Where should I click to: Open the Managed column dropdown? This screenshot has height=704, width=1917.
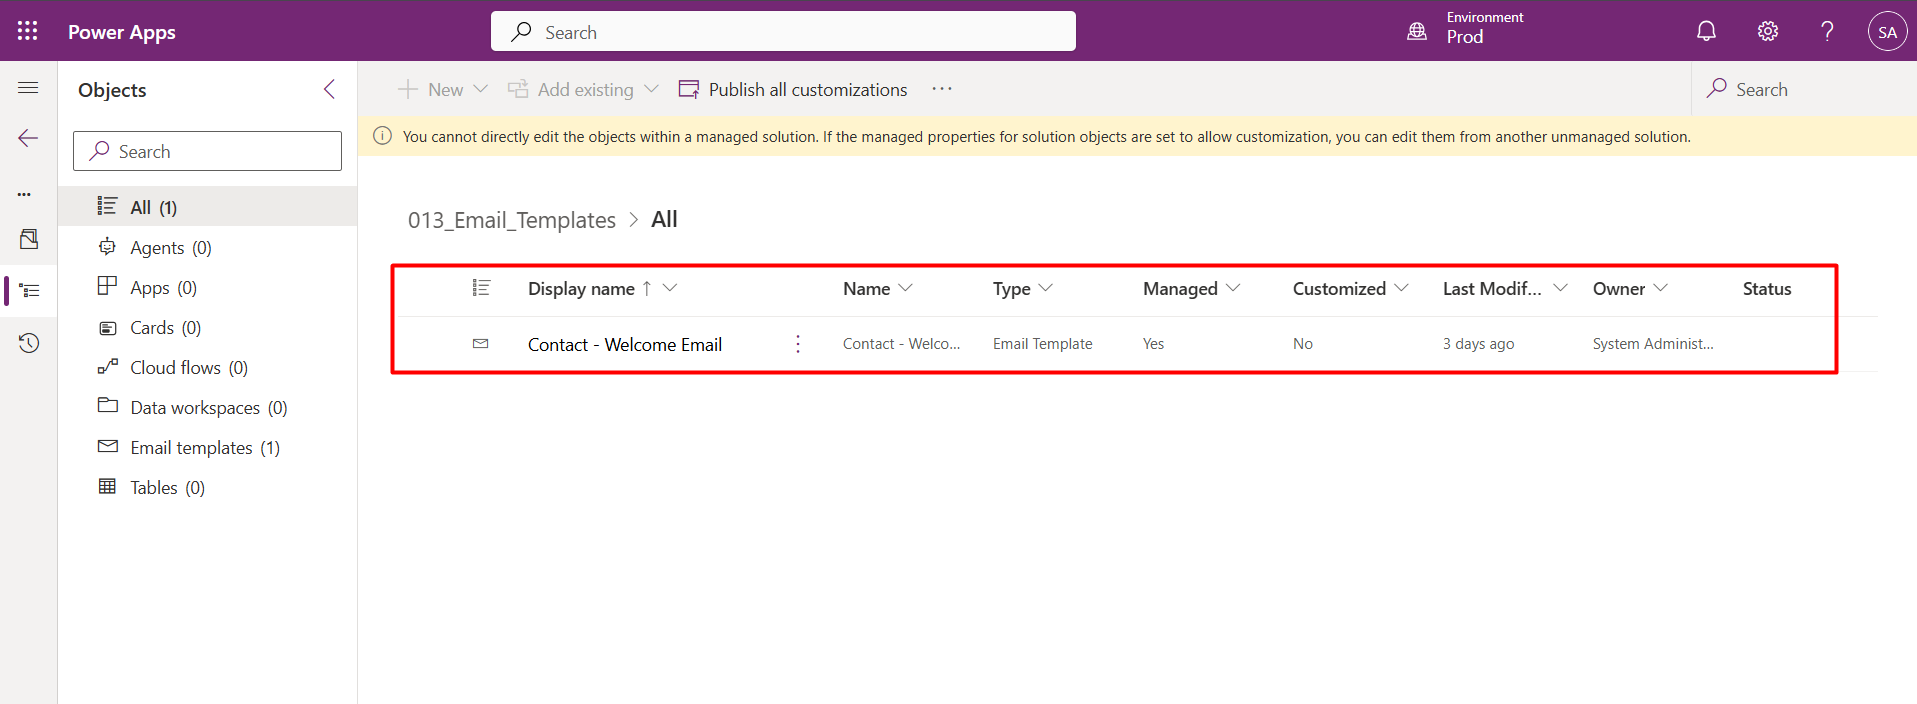[x=1233, y=288]
